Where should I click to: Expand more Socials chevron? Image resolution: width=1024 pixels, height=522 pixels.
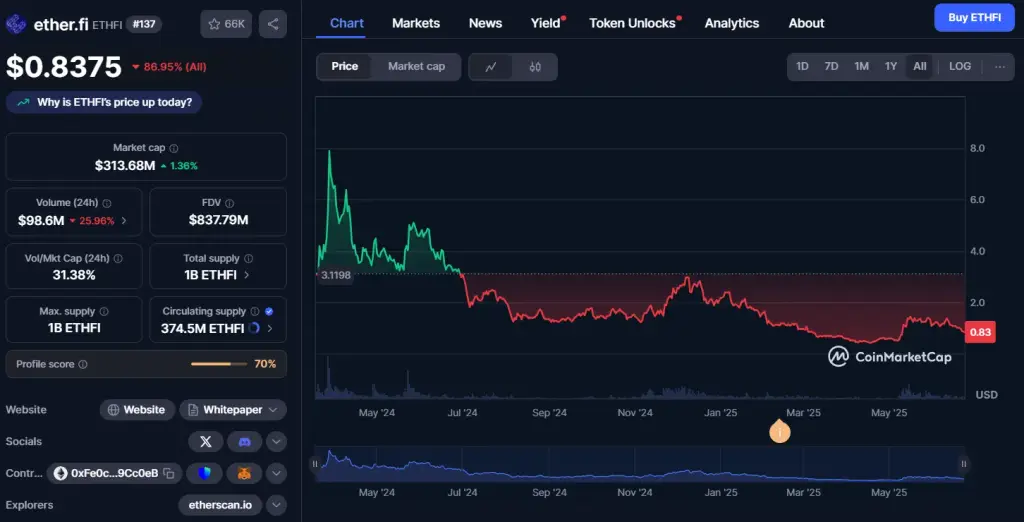click(276, 442)
